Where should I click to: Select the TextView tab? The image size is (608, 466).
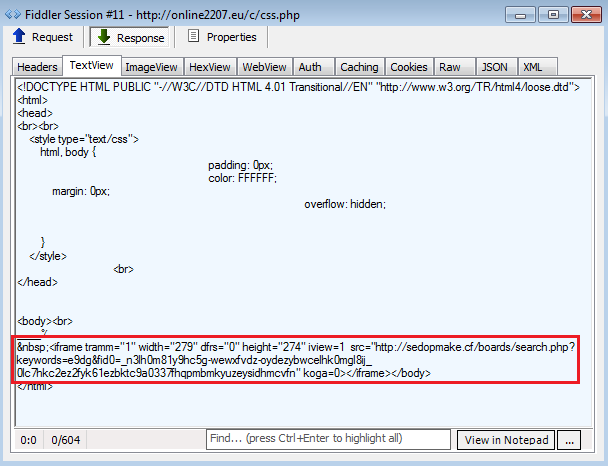click(x=92, y=65)
